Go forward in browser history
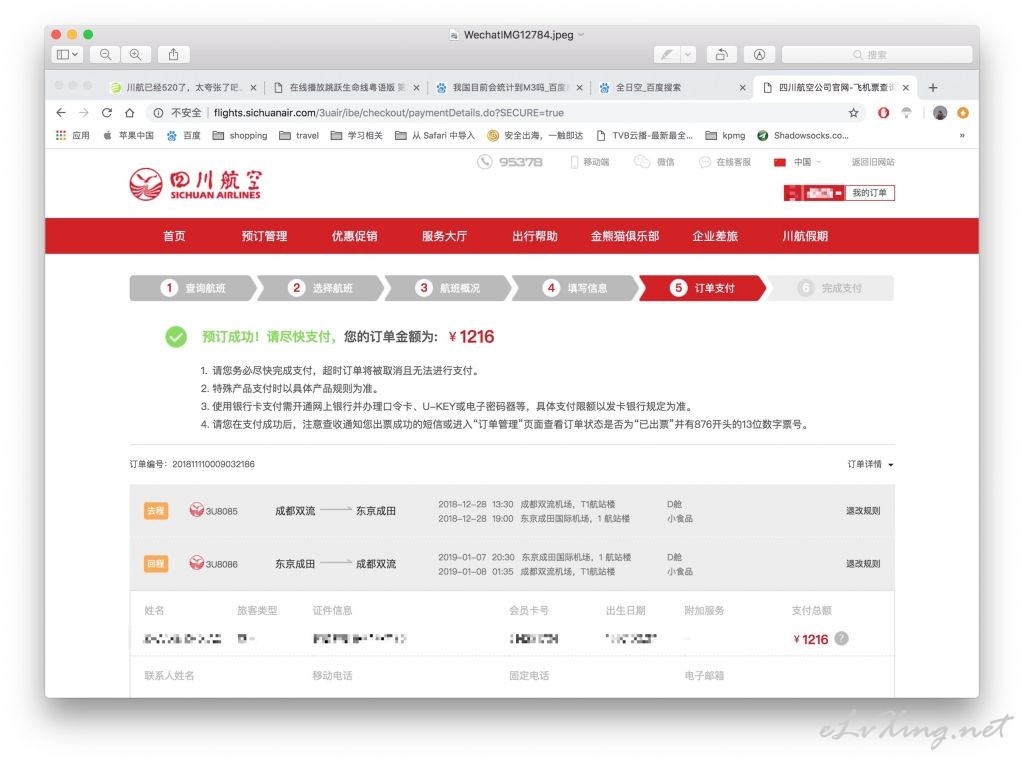This screenshot has height=762, width=1024. coord(84,113)
